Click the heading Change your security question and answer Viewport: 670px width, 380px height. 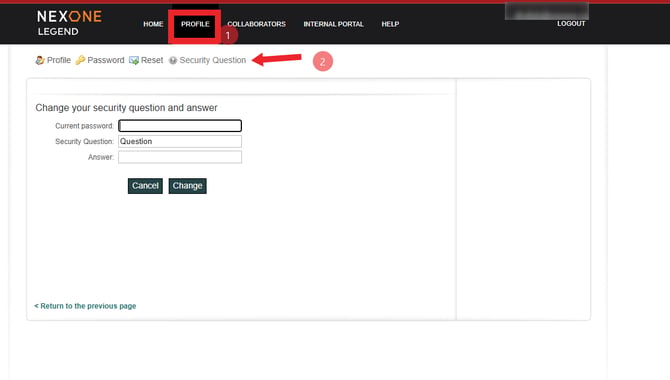pos(126,108)
